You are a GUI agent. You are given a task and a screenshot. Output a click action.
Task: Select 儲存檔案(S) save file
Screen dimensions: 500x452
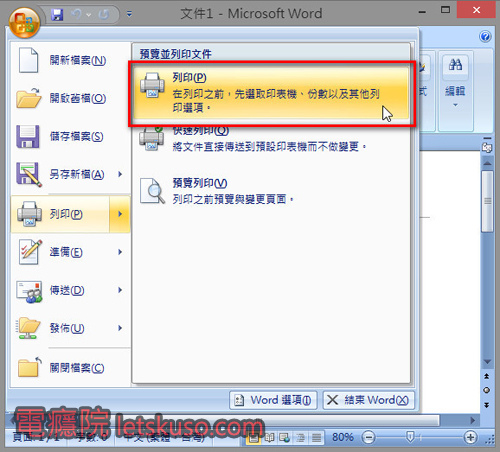point(70,136)
